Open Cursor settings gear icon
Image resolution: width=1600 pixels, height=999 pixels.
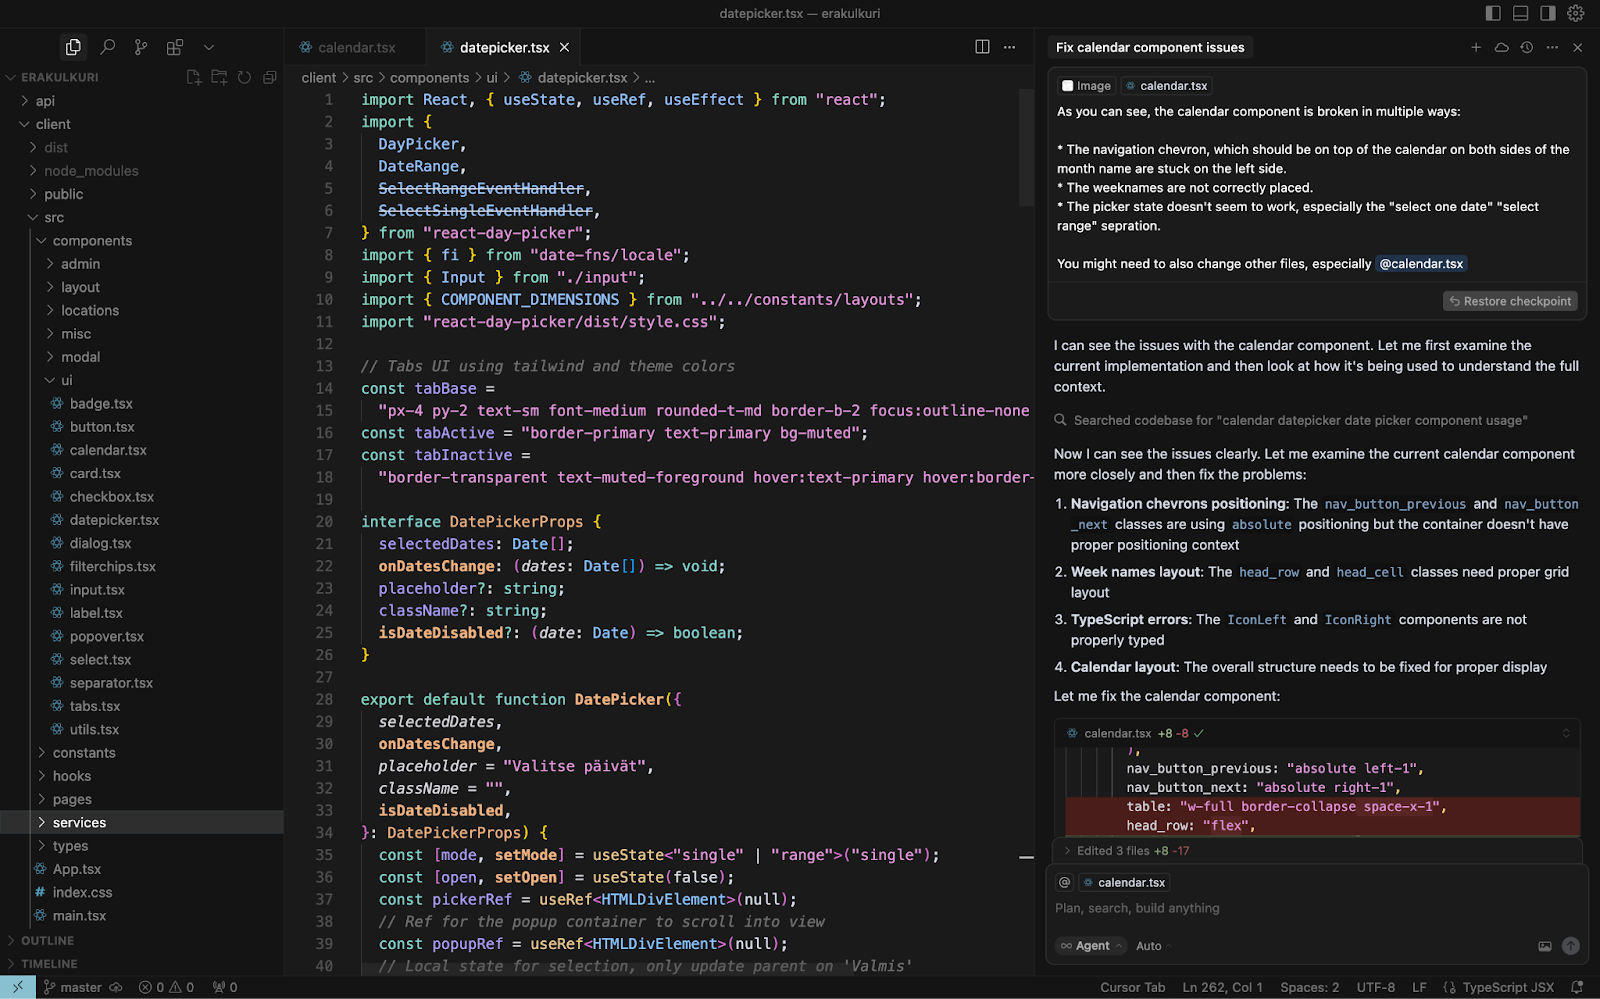coord(1576,13)
